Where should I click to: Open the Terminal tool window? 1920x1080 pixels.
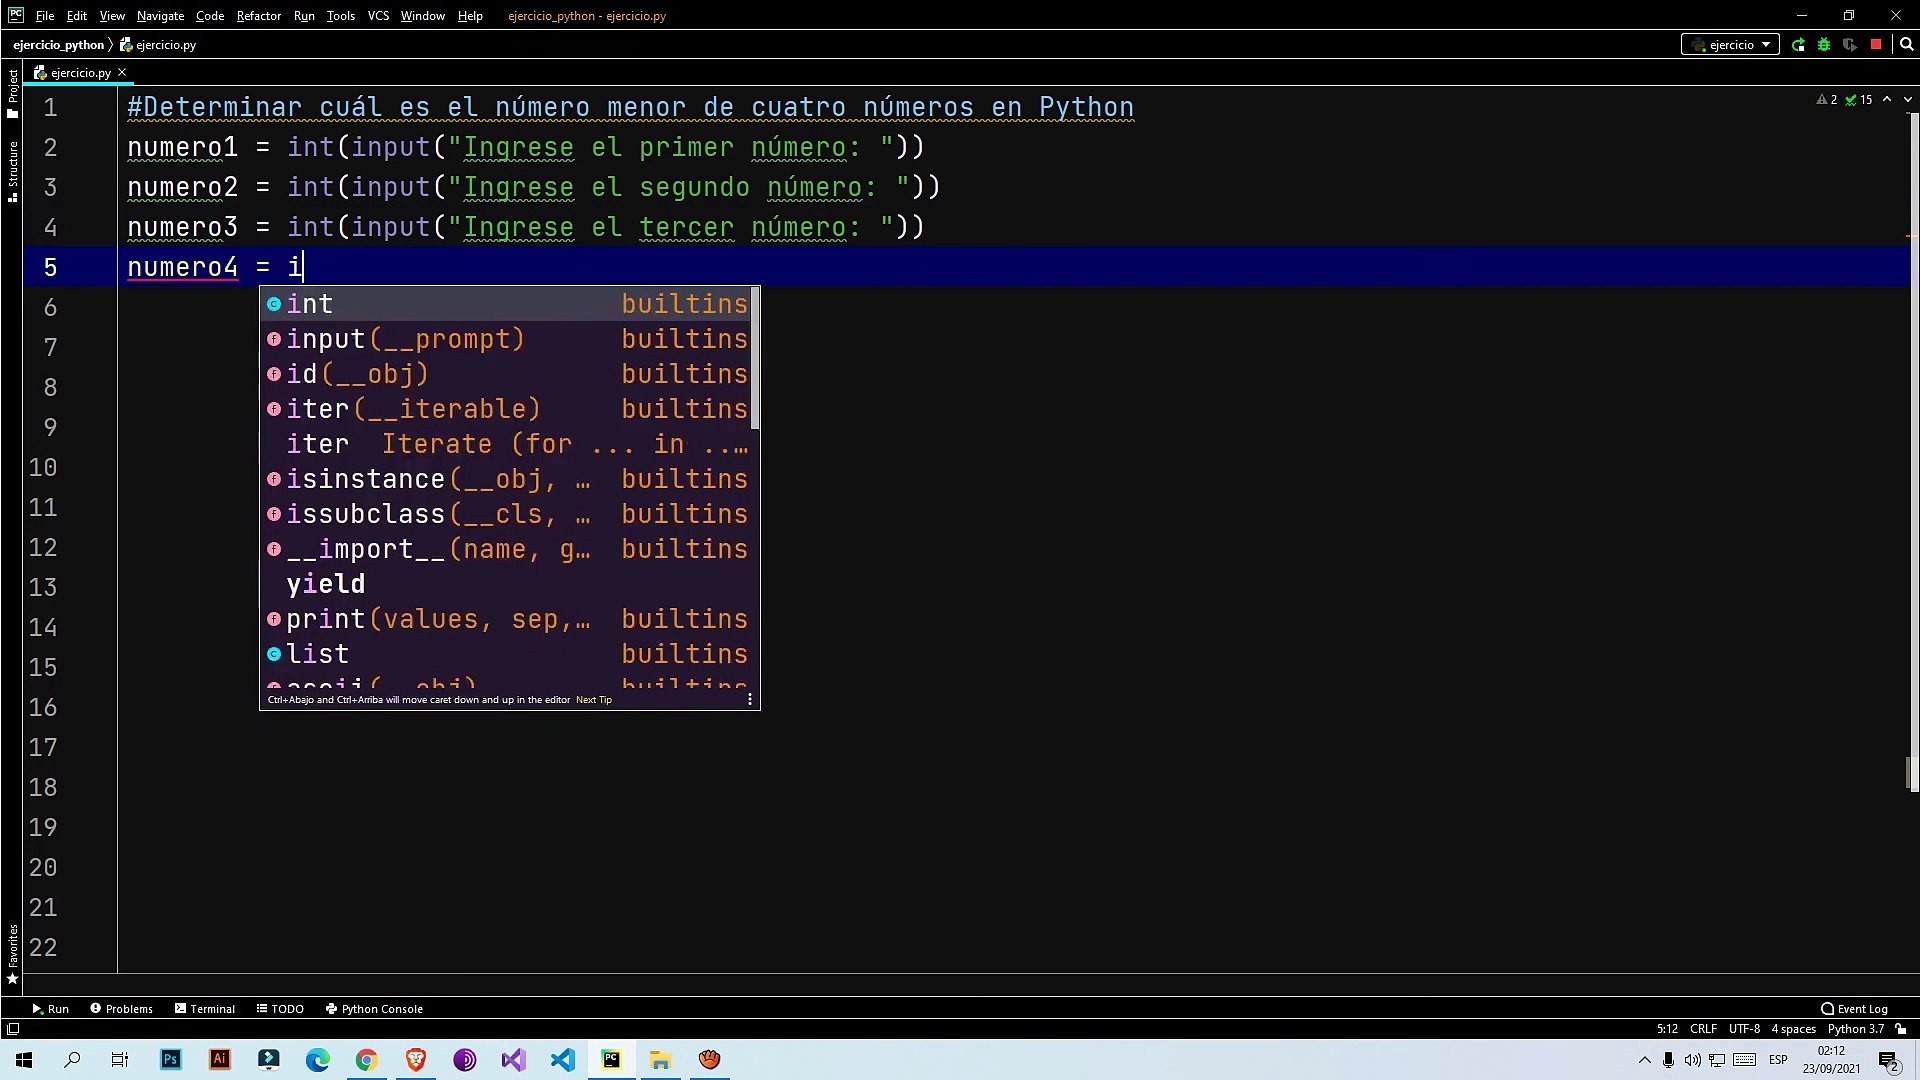pos(204,1008)
